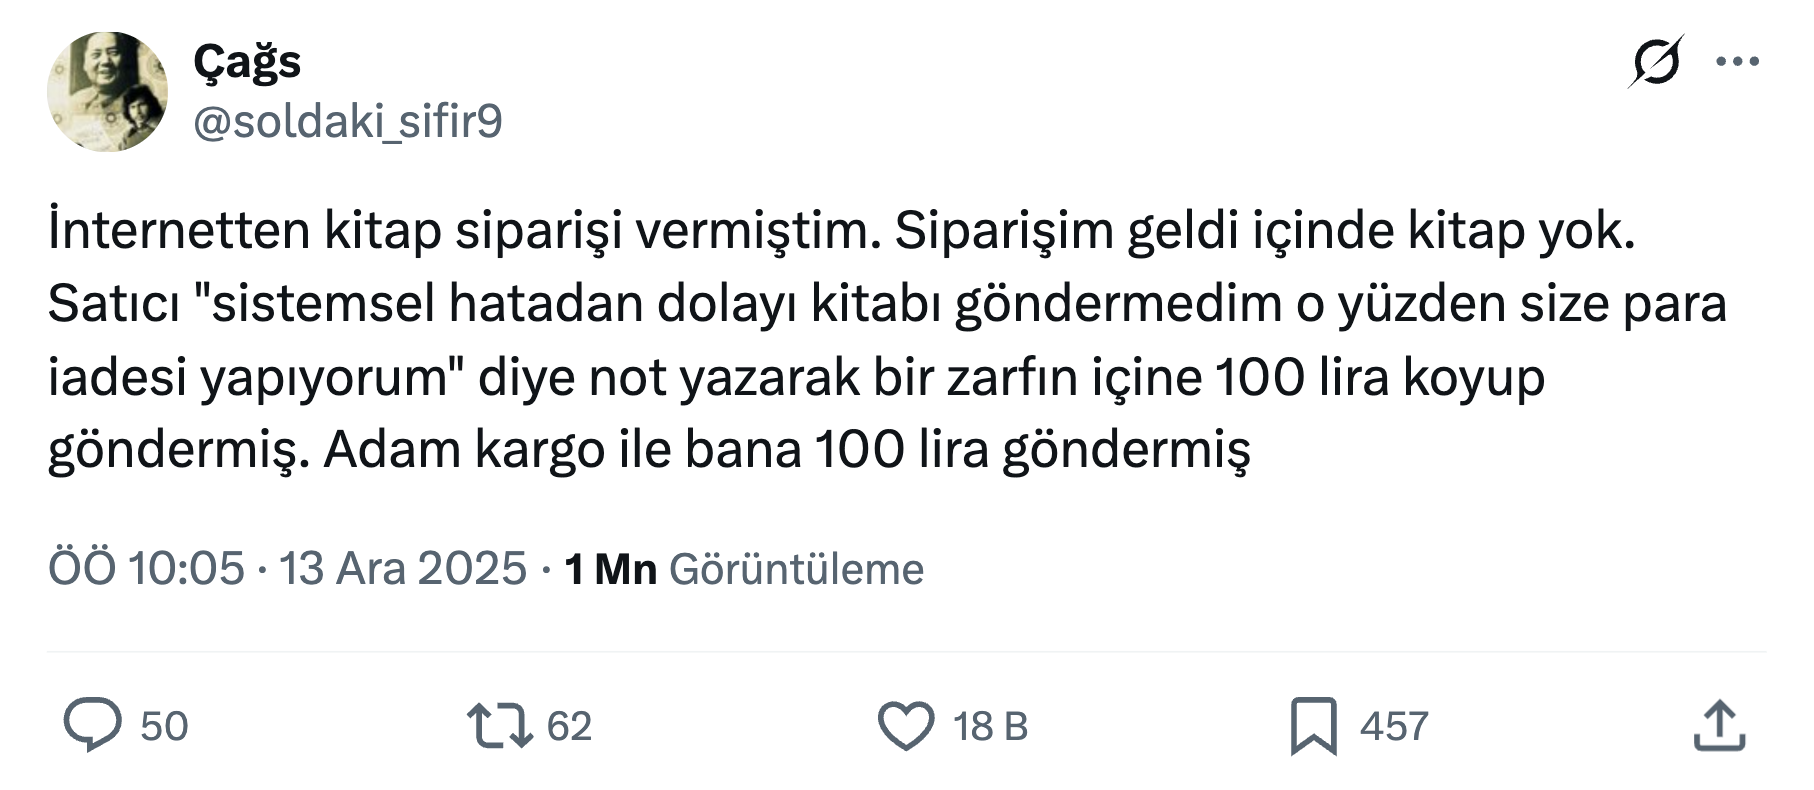Click the 1 Mn view count

click(x=610, y=569)
